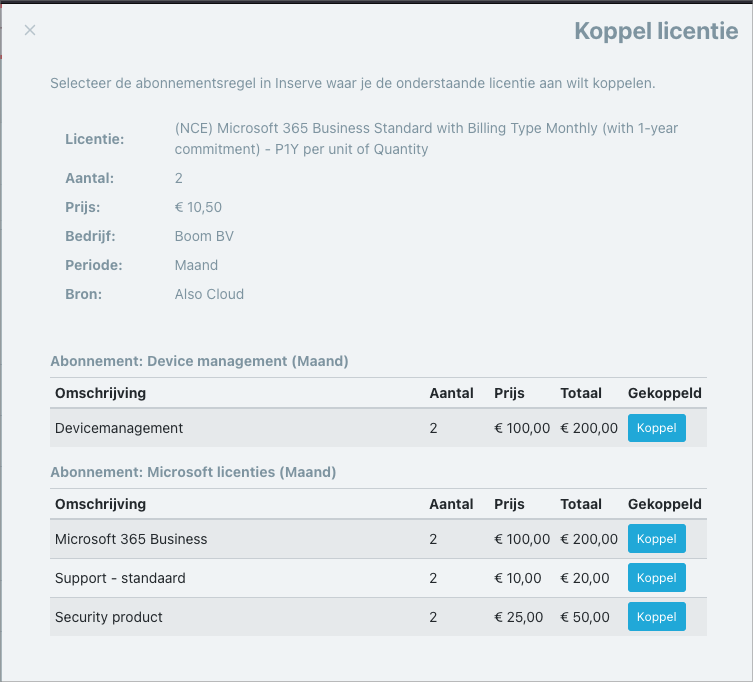This screenshot has height=682, width=753.
Task: Close the Koppel licentie dialog
Action: 30,30
